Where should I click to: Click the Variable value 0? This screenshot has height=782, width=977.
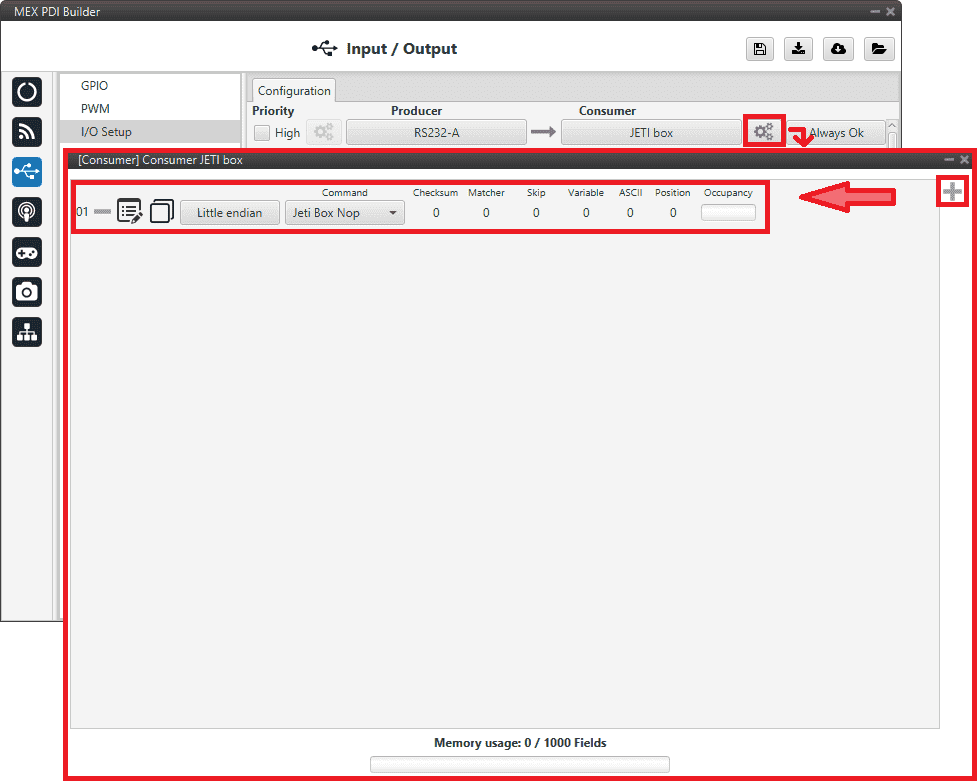tap(586, 212)
